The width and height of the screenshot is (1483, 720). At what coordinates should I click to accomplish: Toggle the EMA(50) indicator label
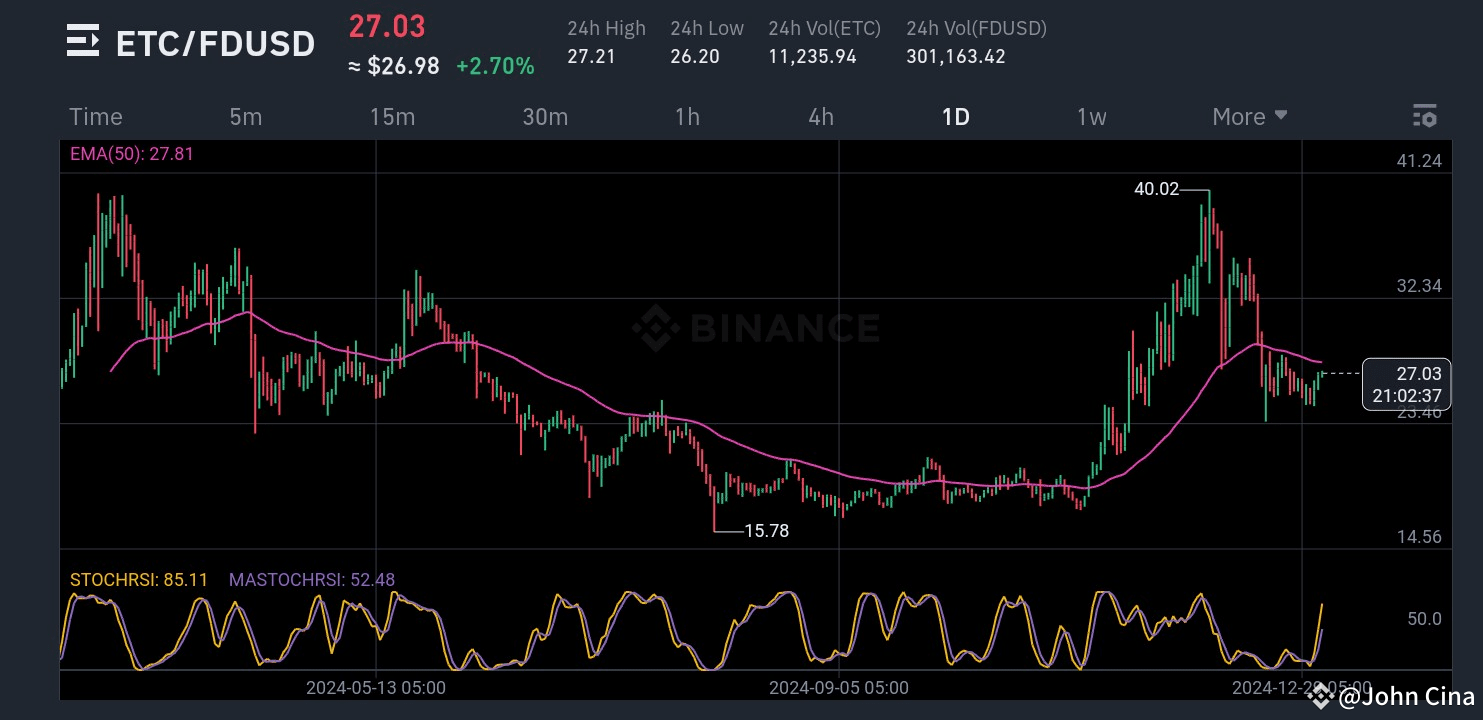tap(131, 153)
